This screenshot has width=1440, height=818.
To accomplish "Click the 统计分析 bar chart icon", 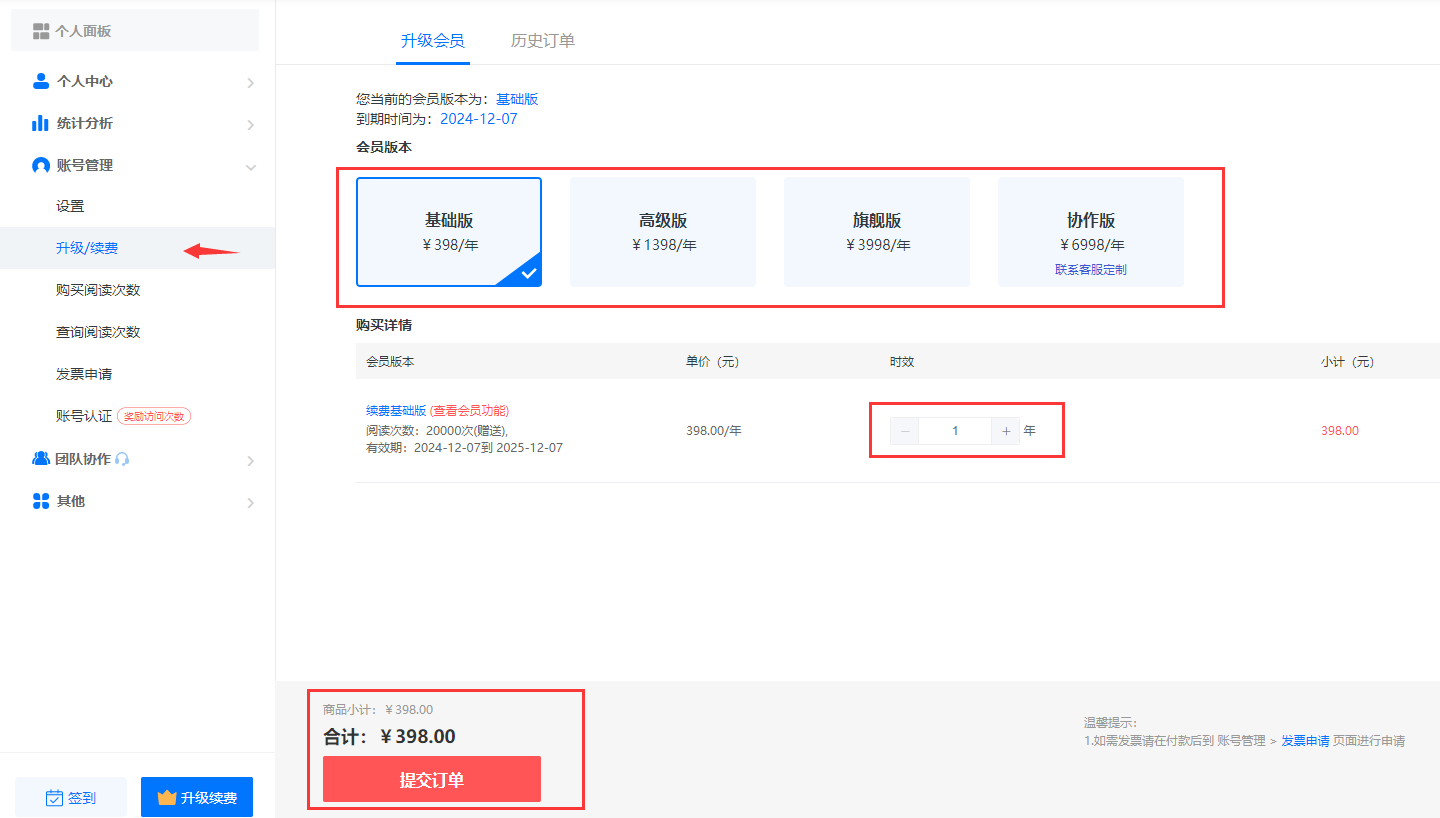I will (40, 123).
